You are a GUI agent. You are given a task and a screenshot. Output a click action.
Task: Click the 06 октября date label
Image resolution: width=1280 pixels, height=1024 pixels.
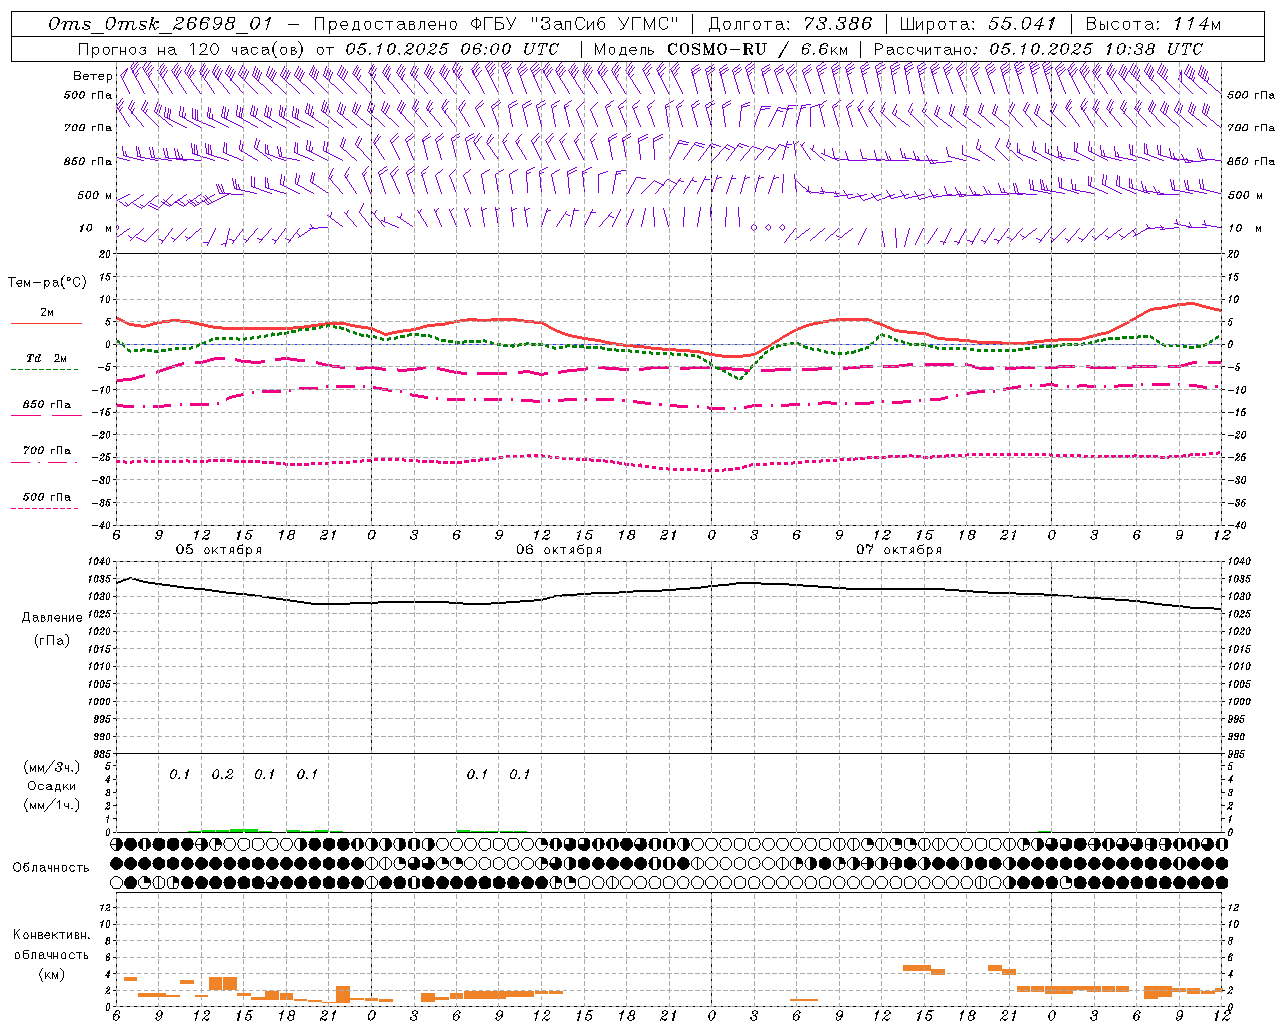point(559,550)
